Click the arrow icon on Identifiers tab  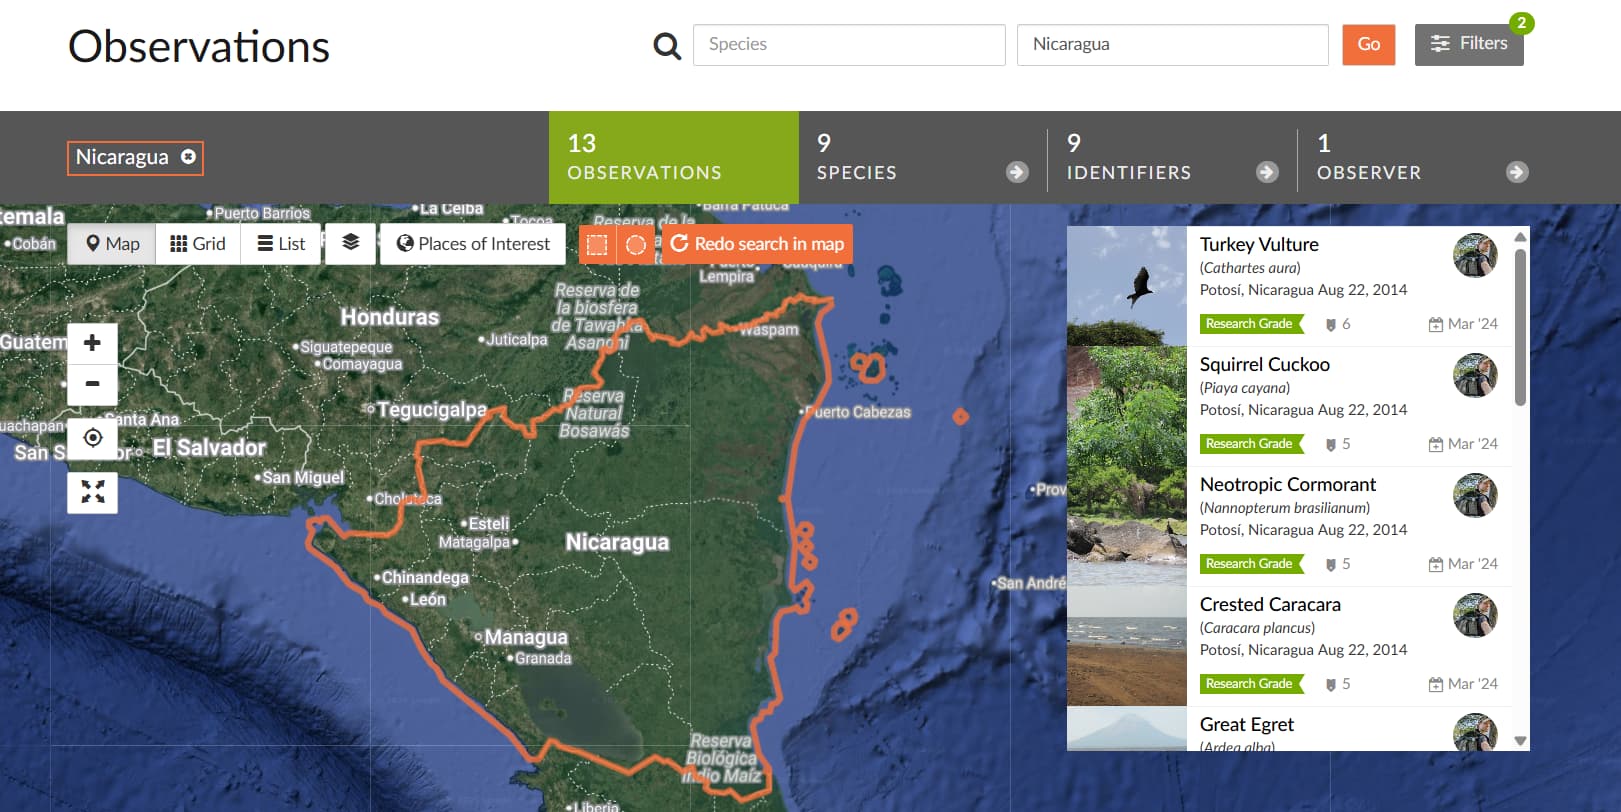tap(1267, 172)
